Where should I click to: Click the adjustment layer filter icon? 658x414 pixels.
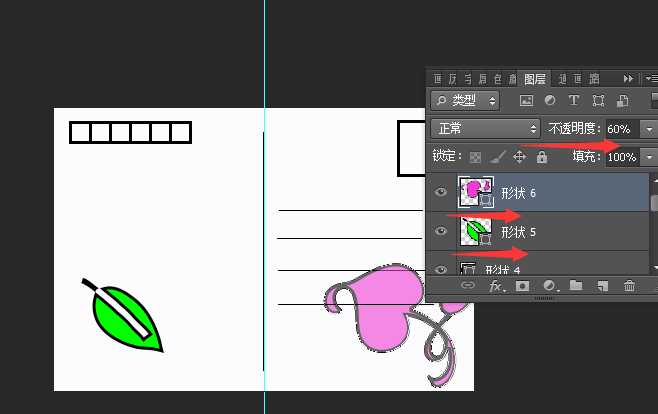click(550, 101)
